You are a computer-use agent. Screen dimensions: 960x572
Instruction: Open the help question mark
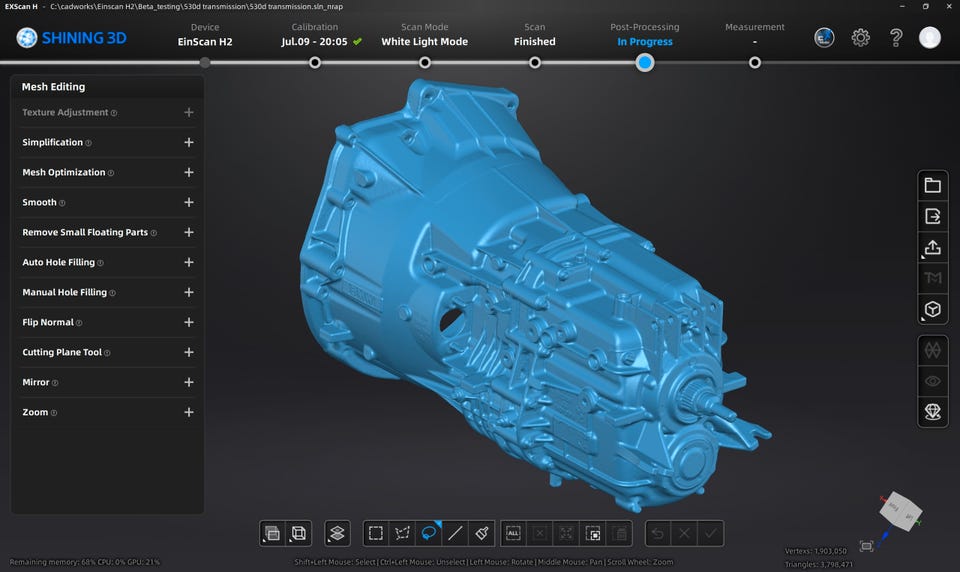[x=896, y=38]
